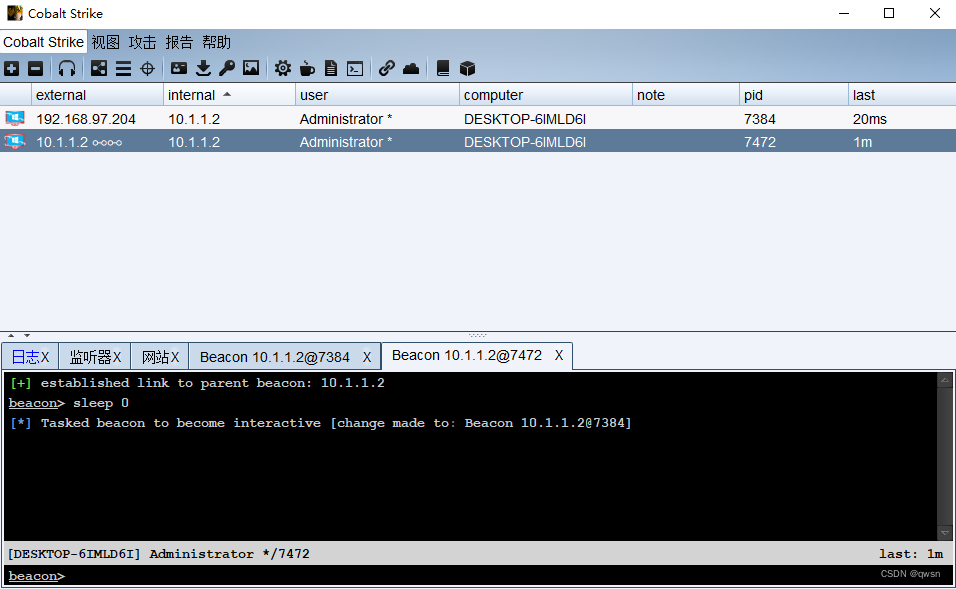
Task: Open the cloud web server manager icon
Action: tap(411, 68)
